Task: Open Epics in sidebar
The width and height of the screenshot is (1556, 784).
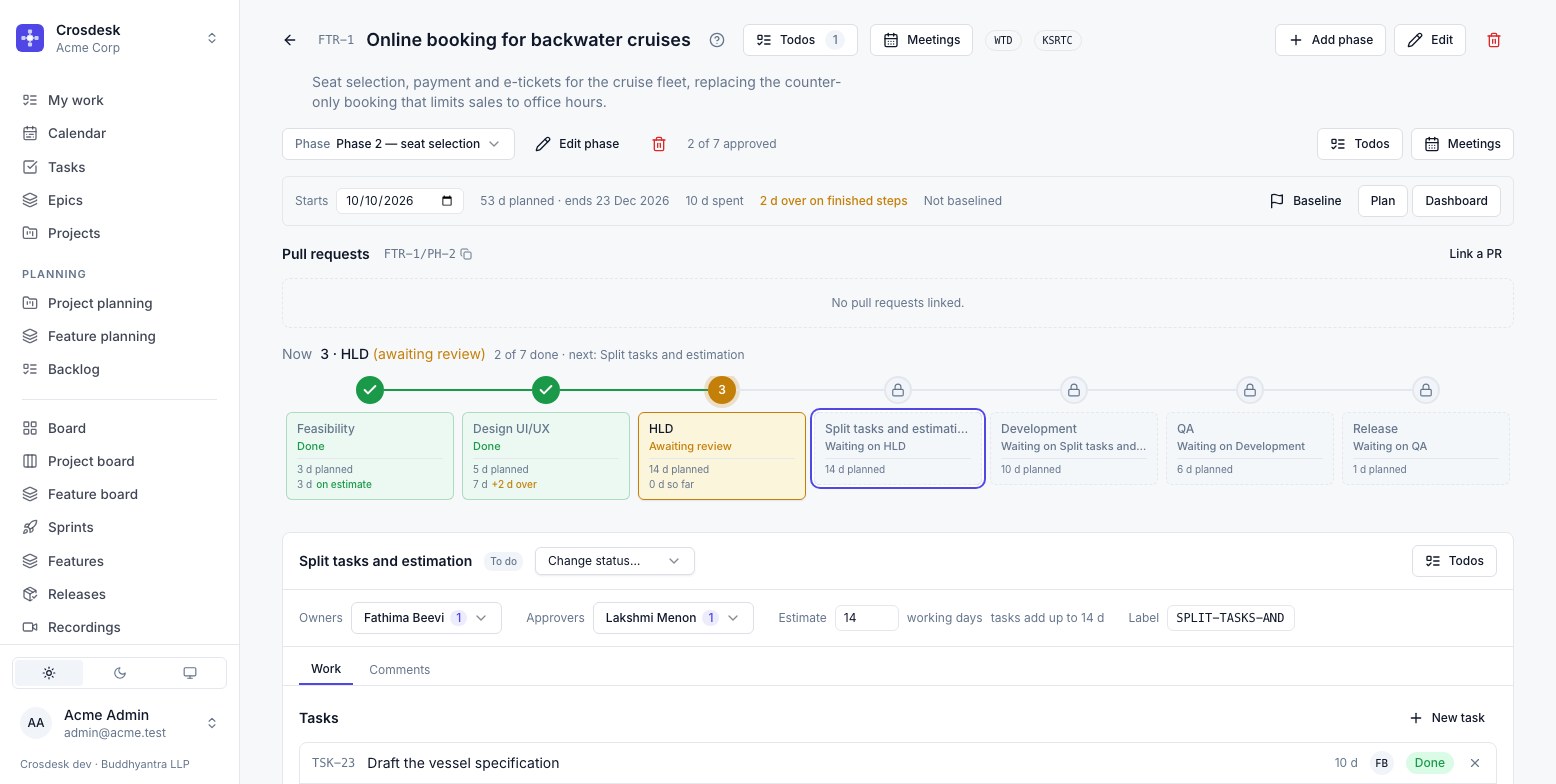Action: click(x=119, y=200)
